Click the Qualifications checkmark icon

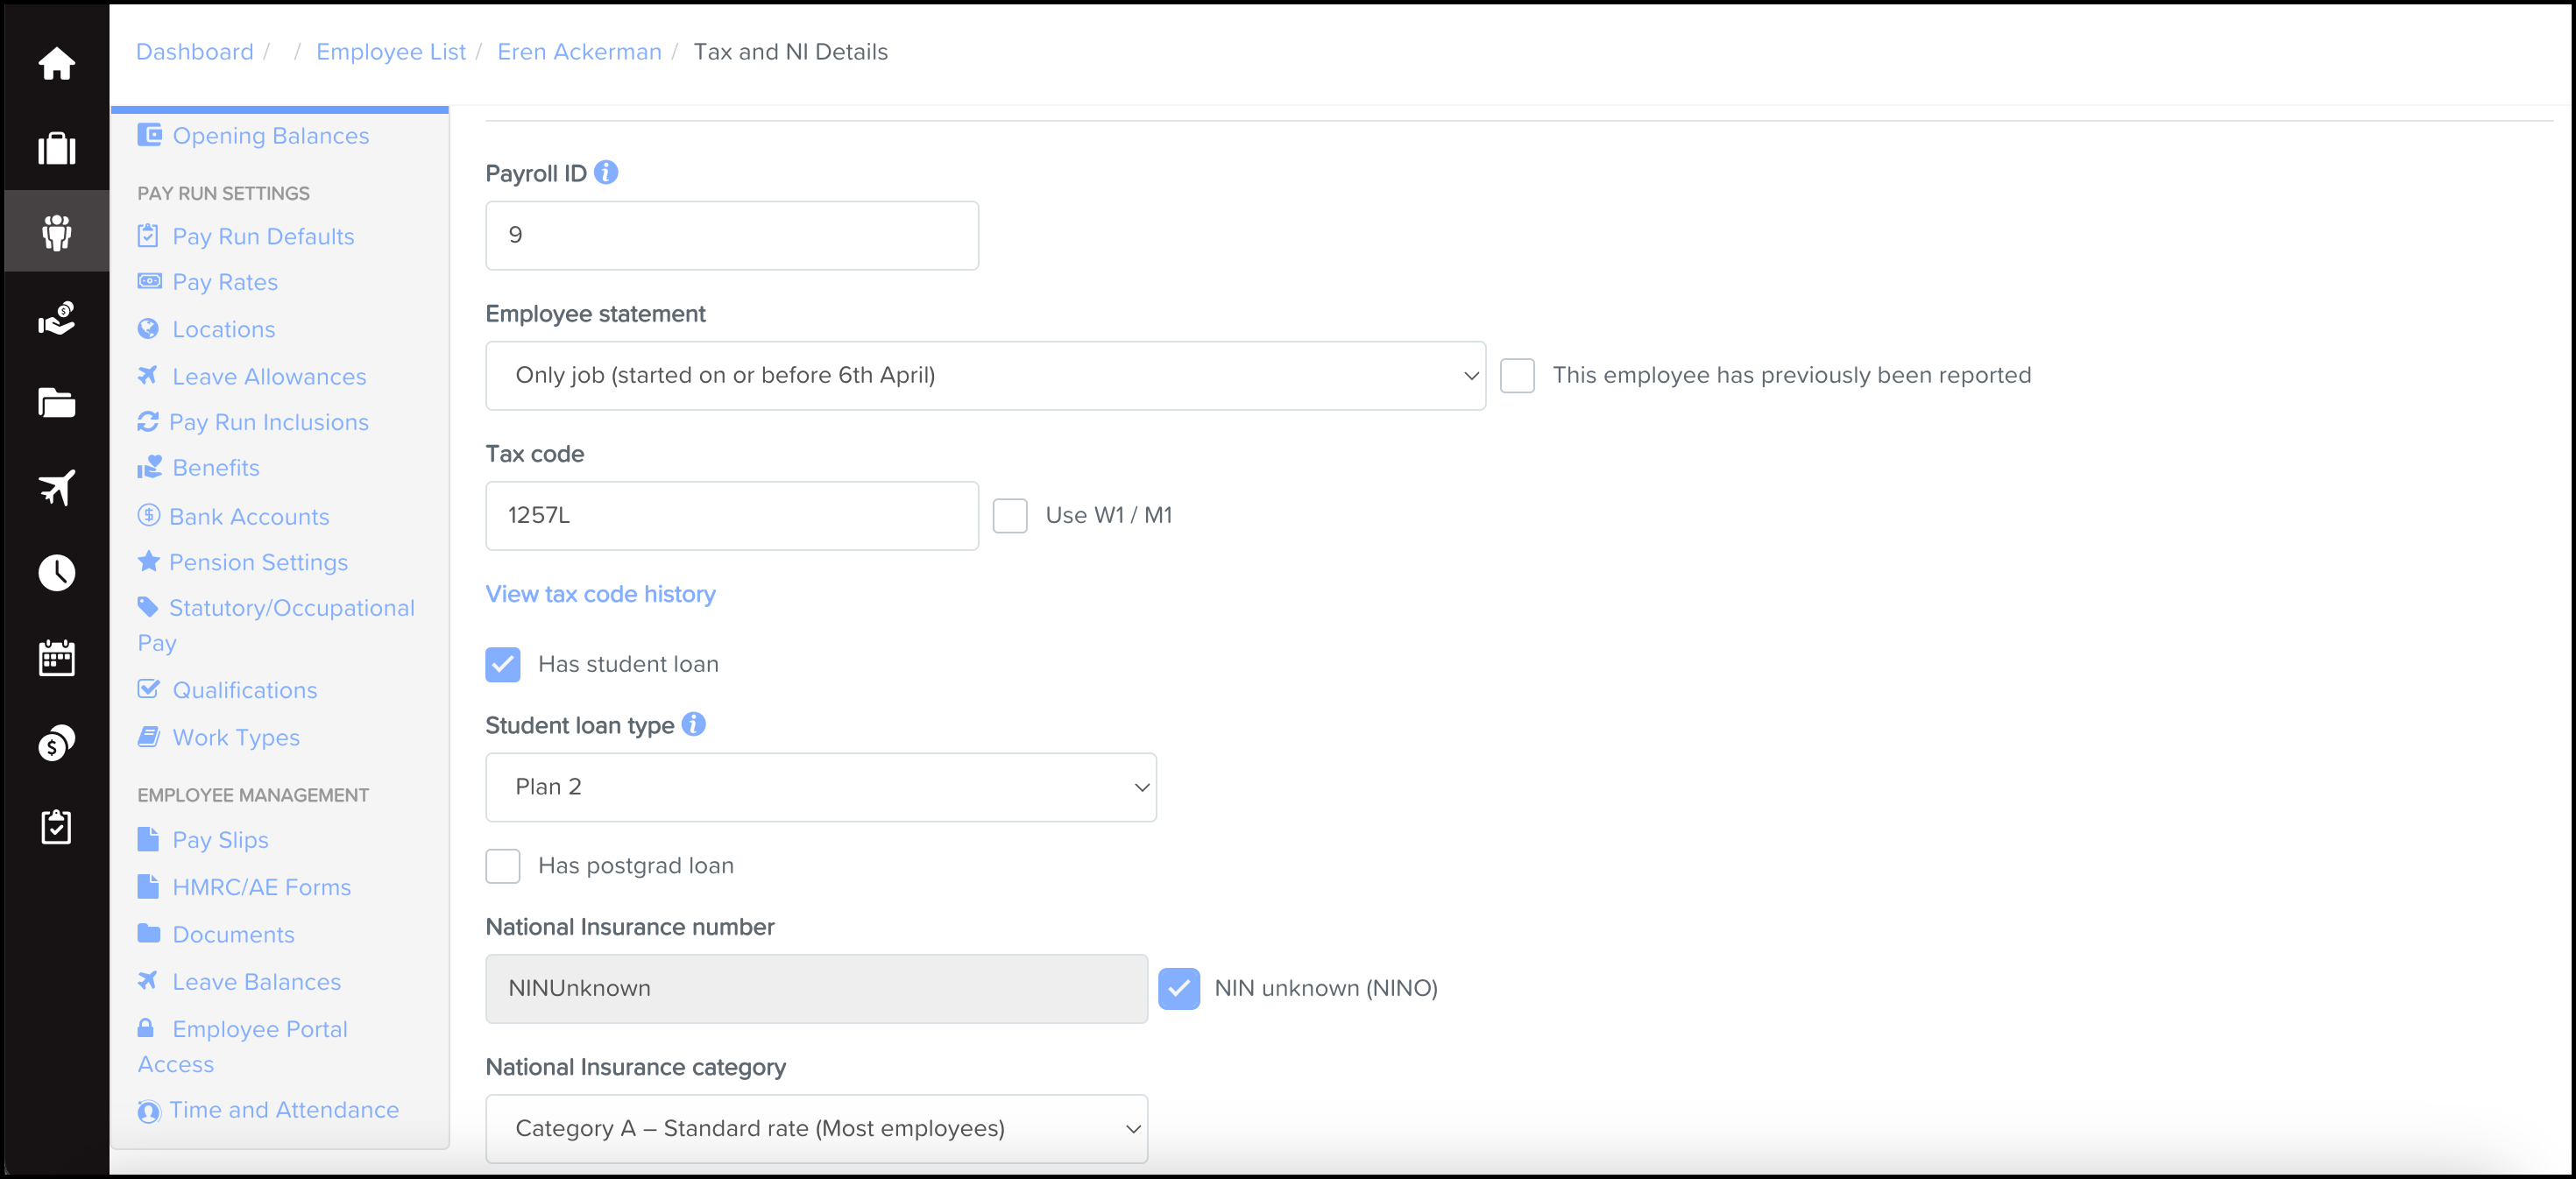pyautogui.click(x=148, y=689)
